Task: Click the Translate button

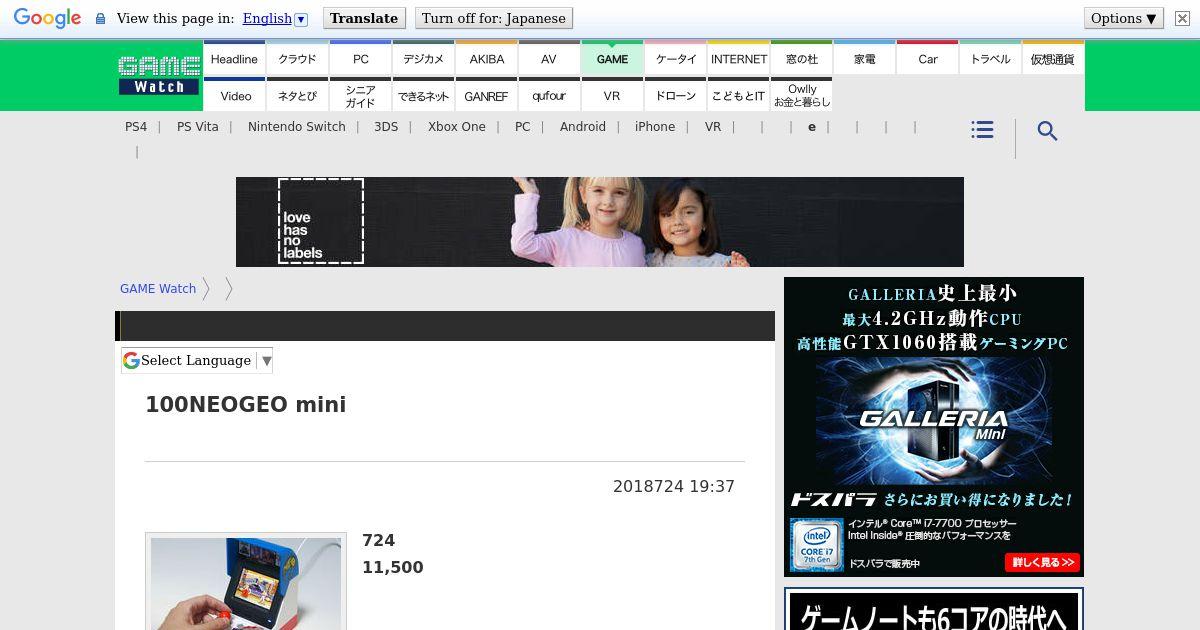Action: 364,18
